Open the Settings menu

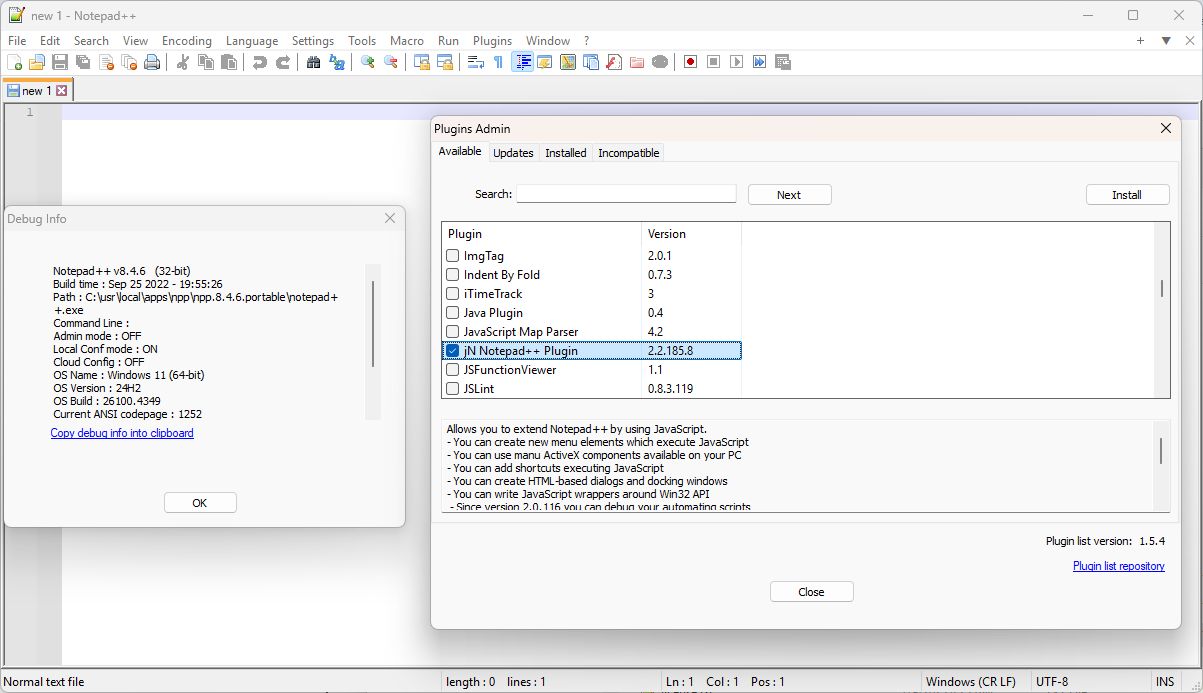tap(313, 41)
